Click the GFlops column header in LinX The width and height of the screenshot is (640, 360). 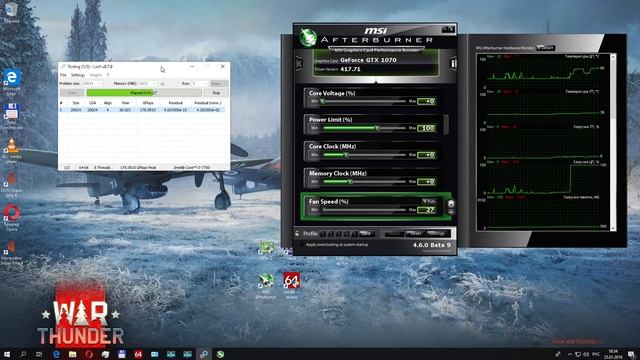[148, 103]
